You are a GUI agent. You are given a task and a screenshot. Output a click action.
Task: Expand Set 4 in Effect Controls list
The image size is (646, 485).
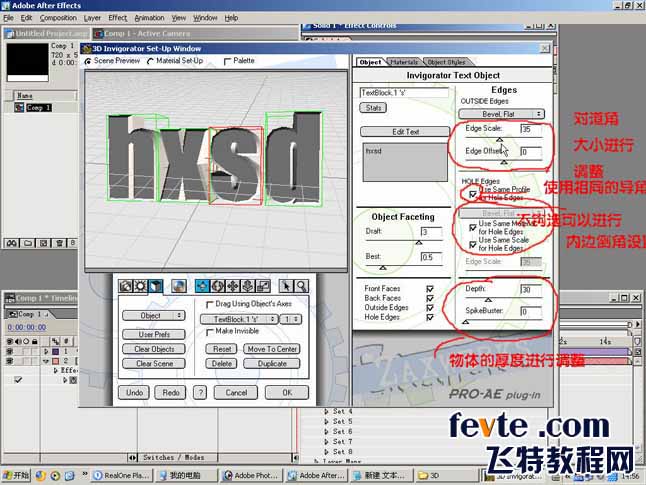click(326, 411)
